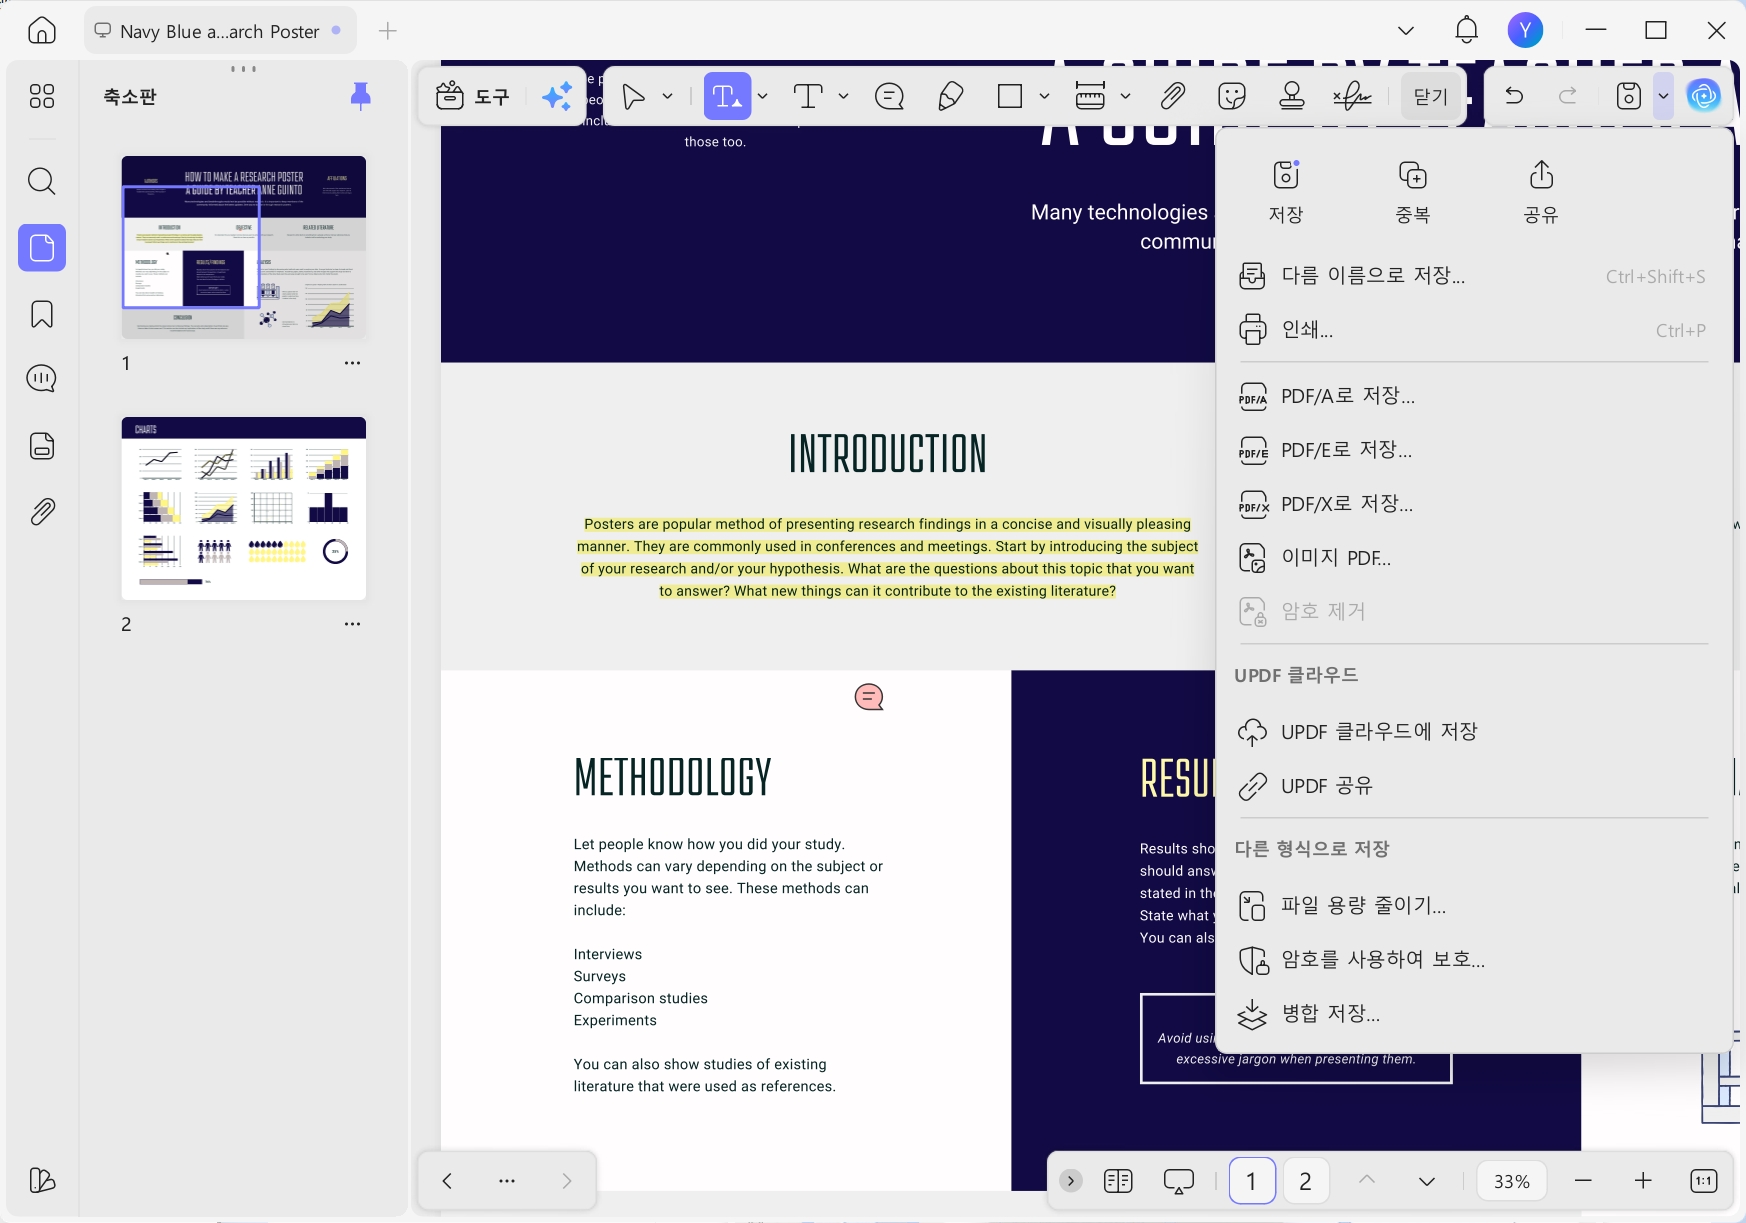Image resolution: width=1746 pixels, height=1223 pixels.
Task: Click 저장 in the save panel
Action: point(1286,191)
